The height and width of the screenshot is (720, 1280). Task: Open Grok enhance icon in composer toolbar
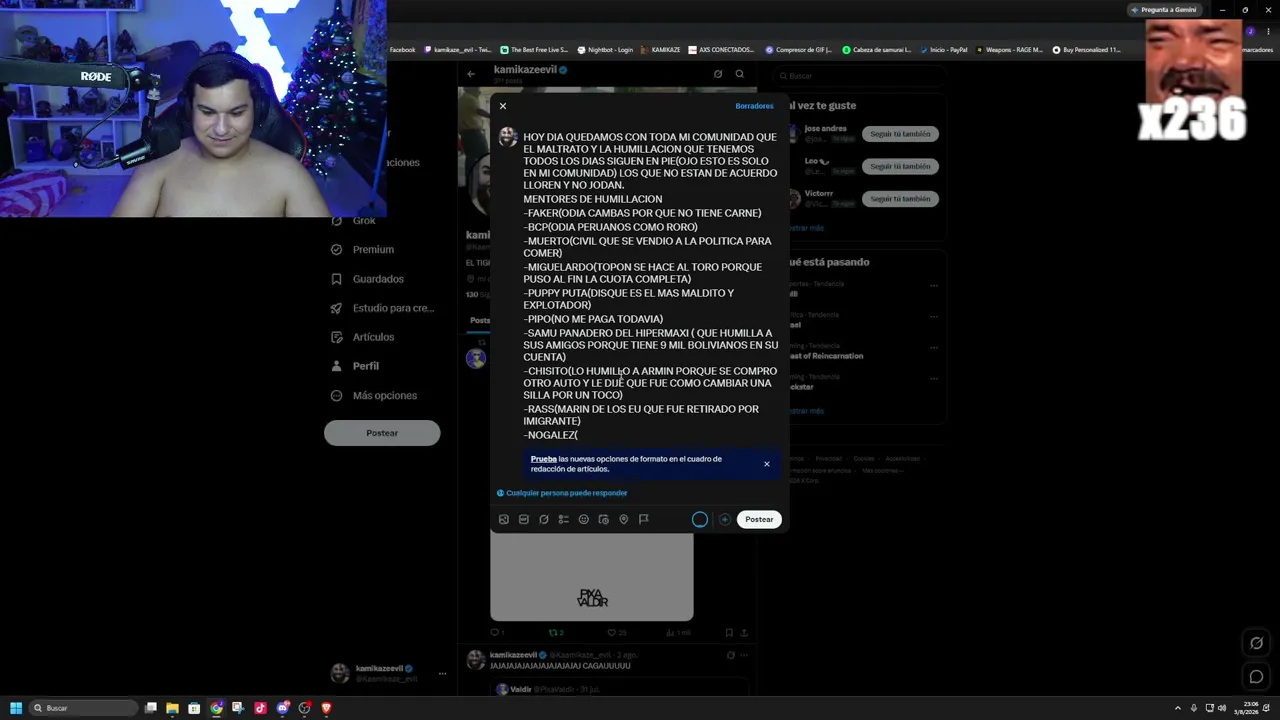tap(544, 519)
